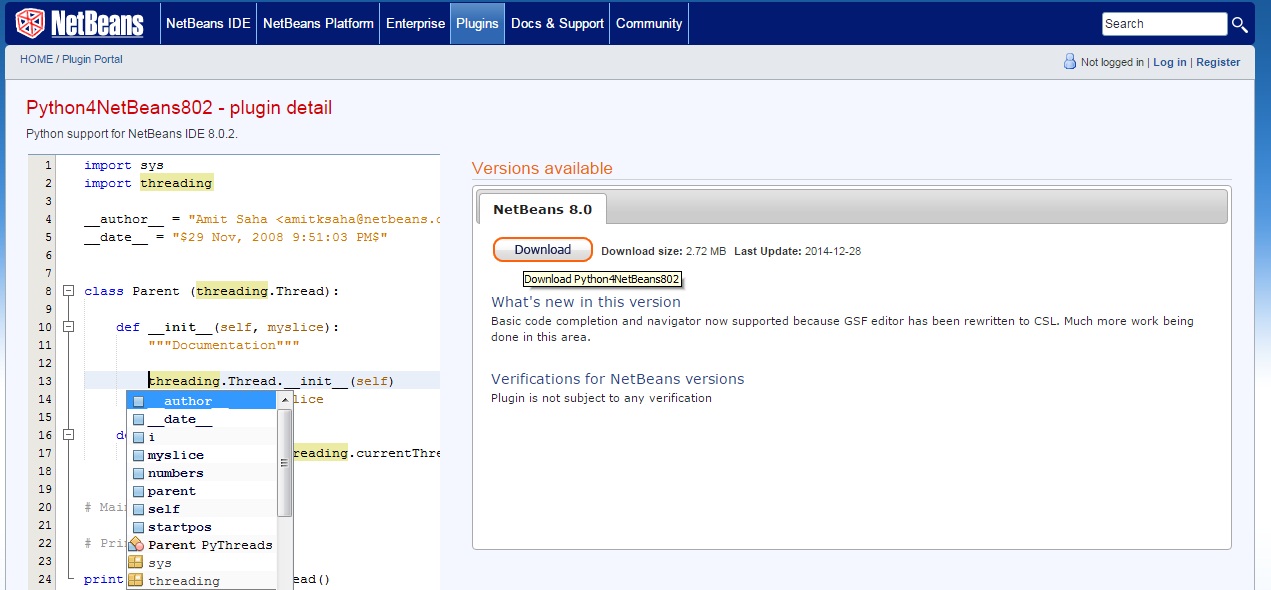Download the Python4NetBeans802 plugin
This screenshot has height=590, width=1271.
(x=542, y=249)
